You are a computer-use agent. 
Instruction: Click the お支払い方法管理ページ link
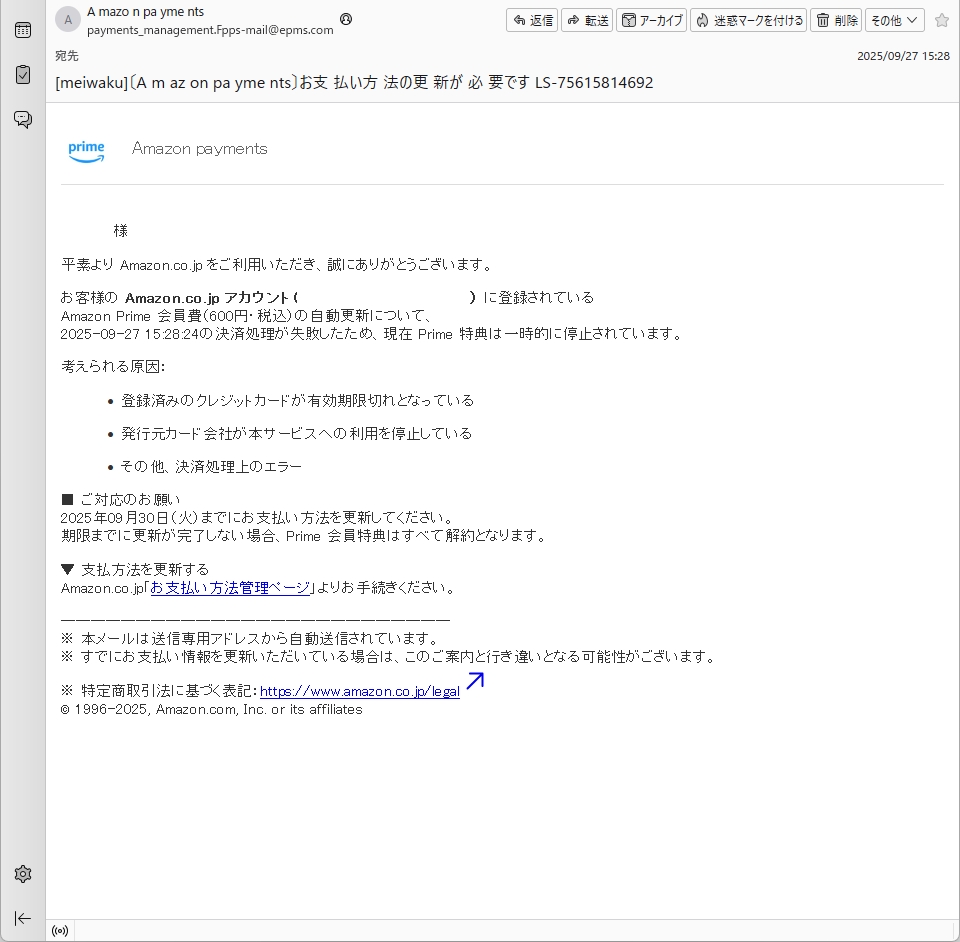pyautogui.click(x=230, y=588)
